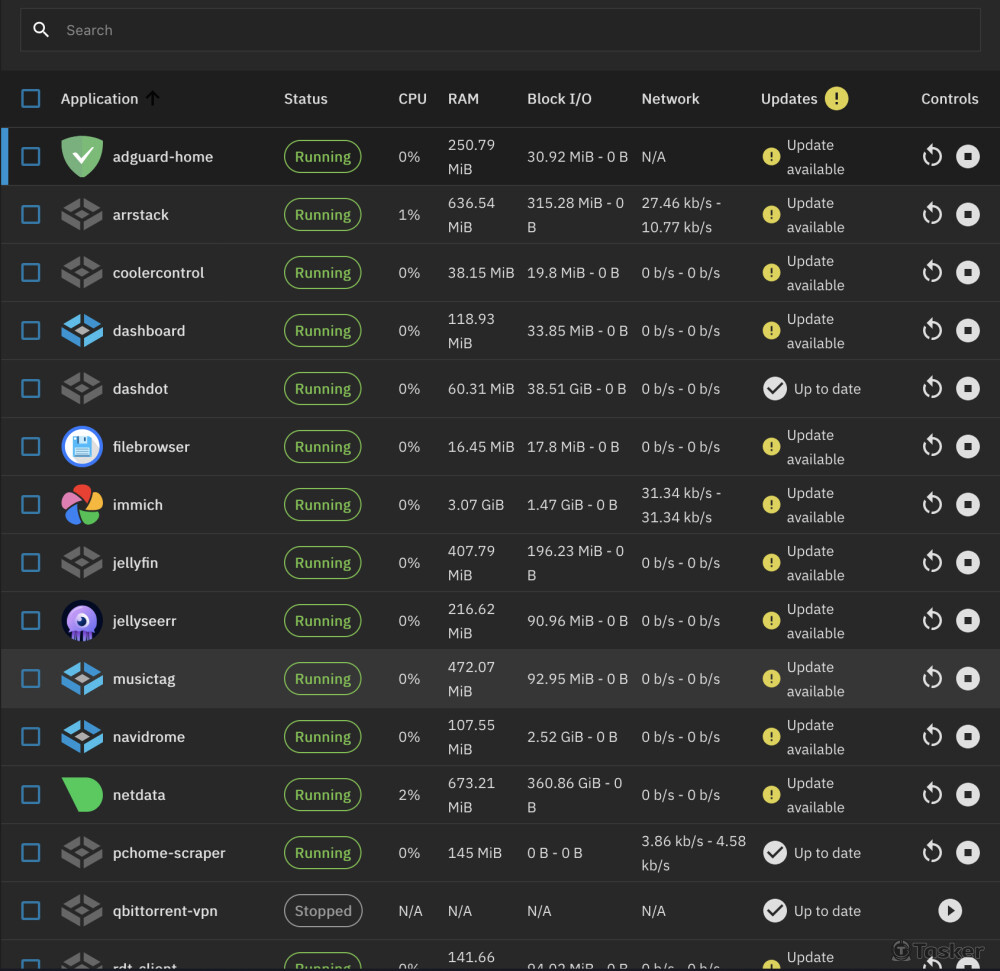Tick the navidrome row checkbox

coord(31,737)
